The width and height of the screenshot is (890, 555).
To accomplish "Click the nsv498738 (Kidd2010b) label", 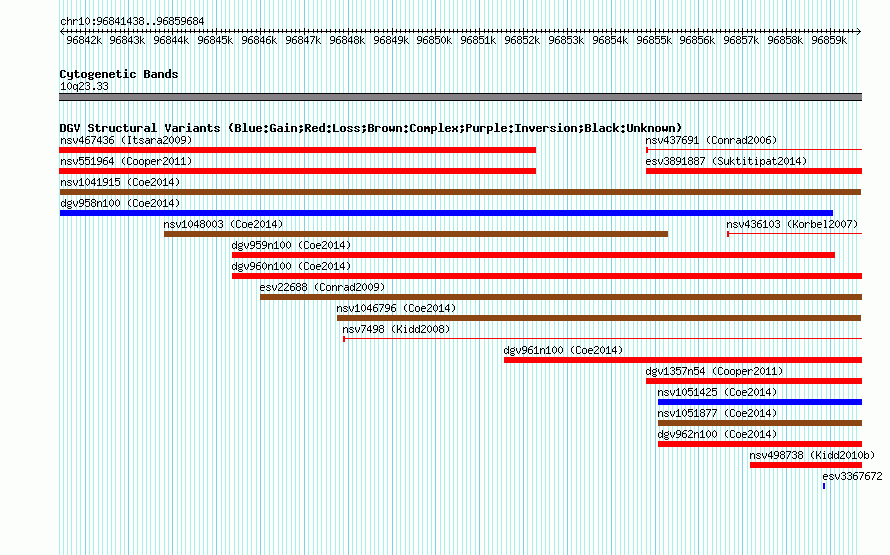I will (812, 455).
